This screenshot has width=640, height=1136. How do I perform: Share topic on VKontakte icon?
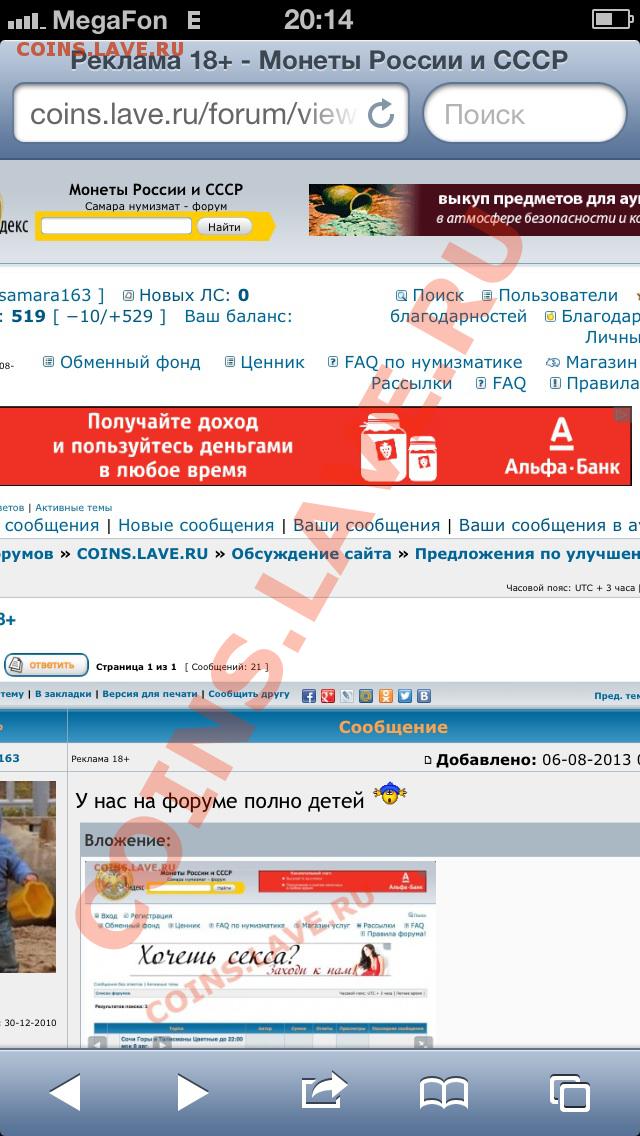click(424, 696)
